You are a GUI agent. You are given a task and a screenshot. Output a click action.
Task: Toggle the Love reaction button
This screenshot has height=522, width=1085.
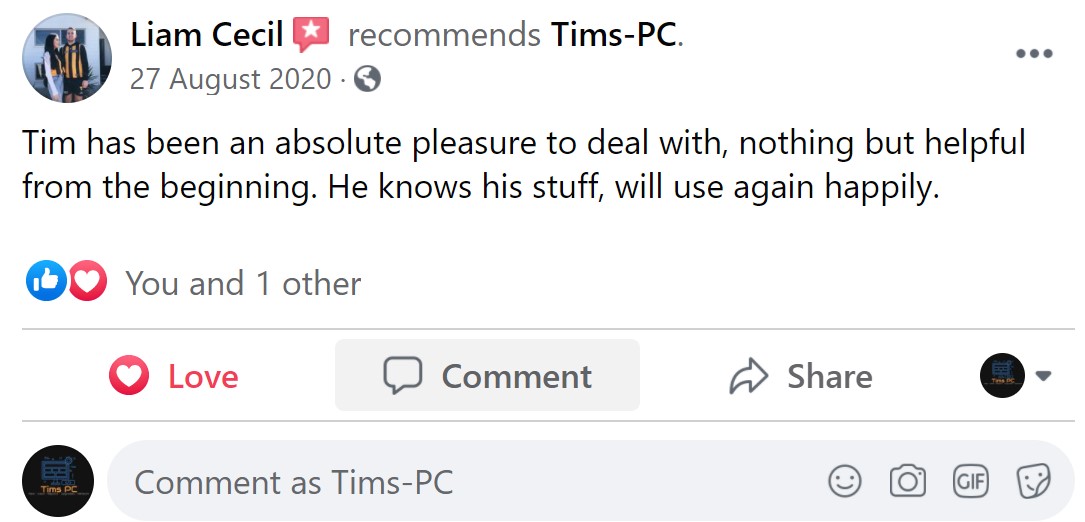pos(174,376)
